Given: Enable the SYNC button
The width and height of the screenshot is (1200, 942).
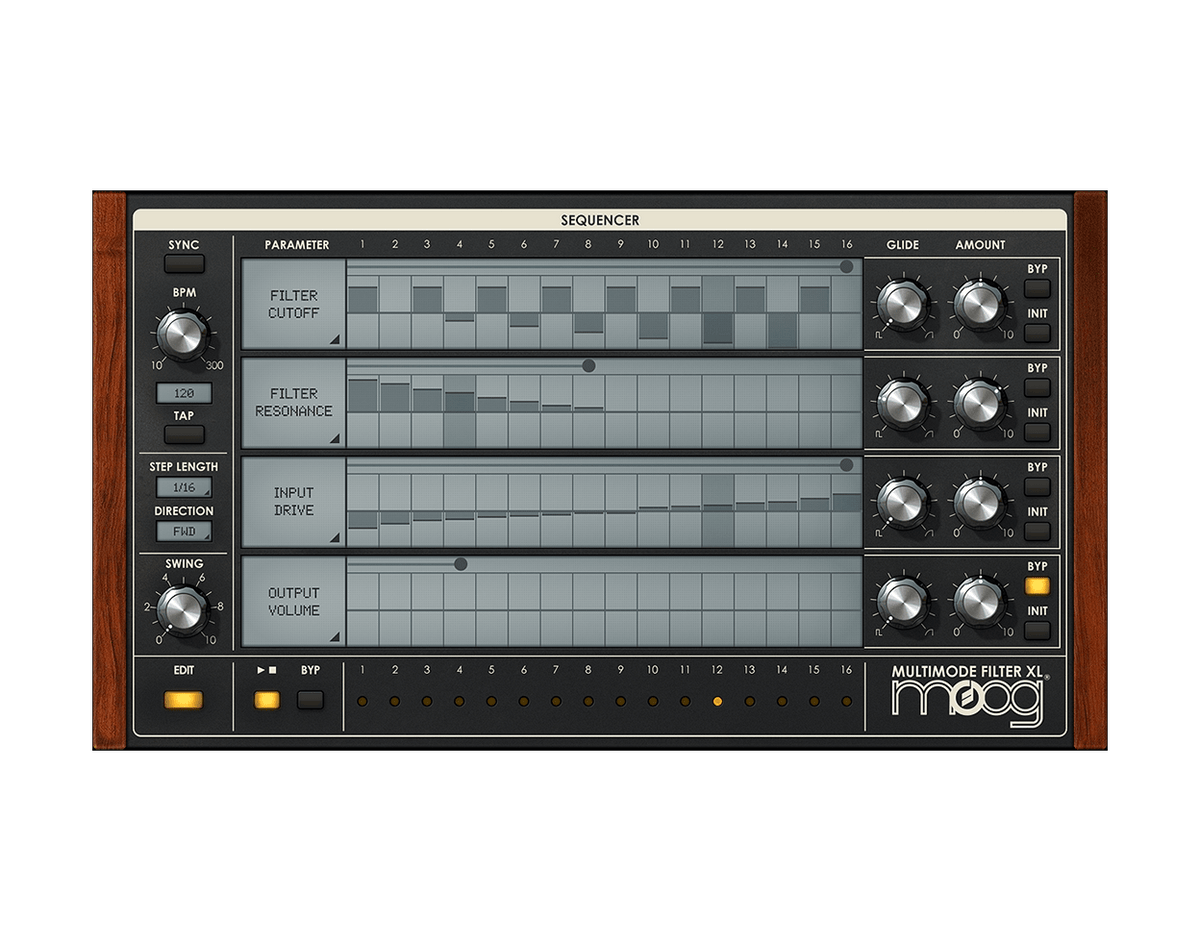Looking at the screenshot, I should (x=184, y=263).
